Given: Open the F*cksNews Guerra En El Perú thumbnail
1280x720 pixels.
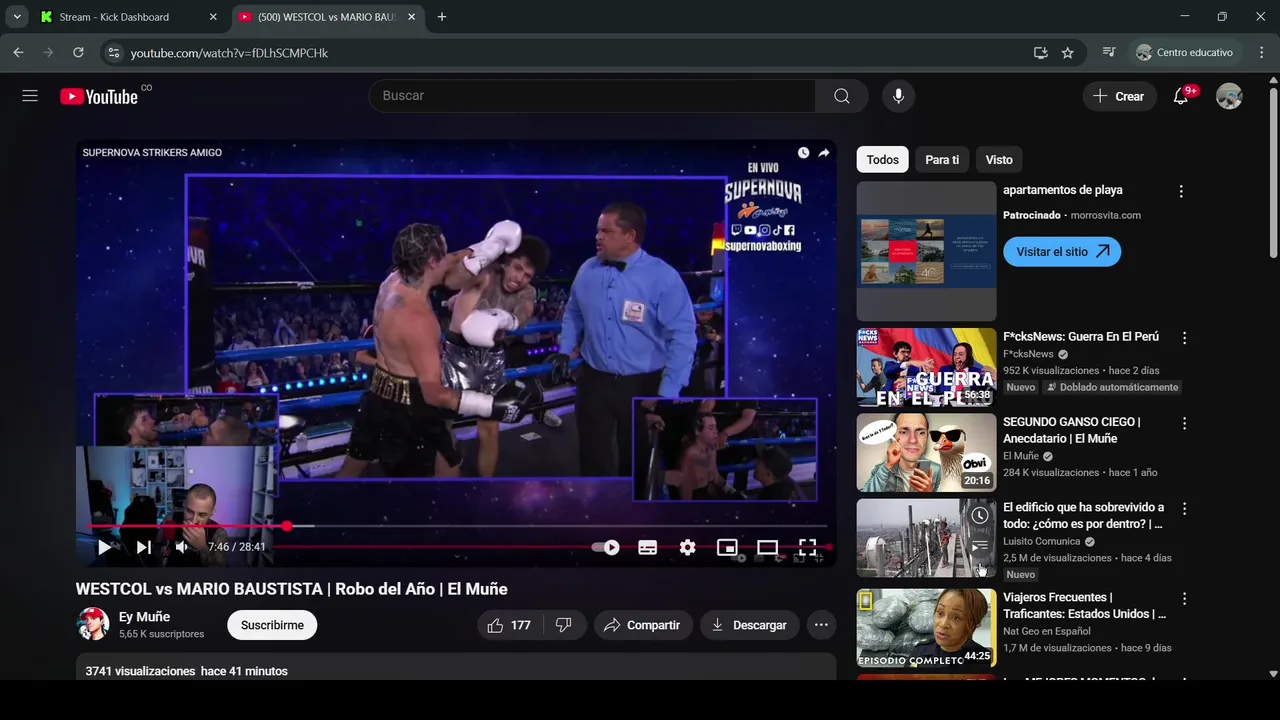Looking at the screenshot, I should click(926, 367).
